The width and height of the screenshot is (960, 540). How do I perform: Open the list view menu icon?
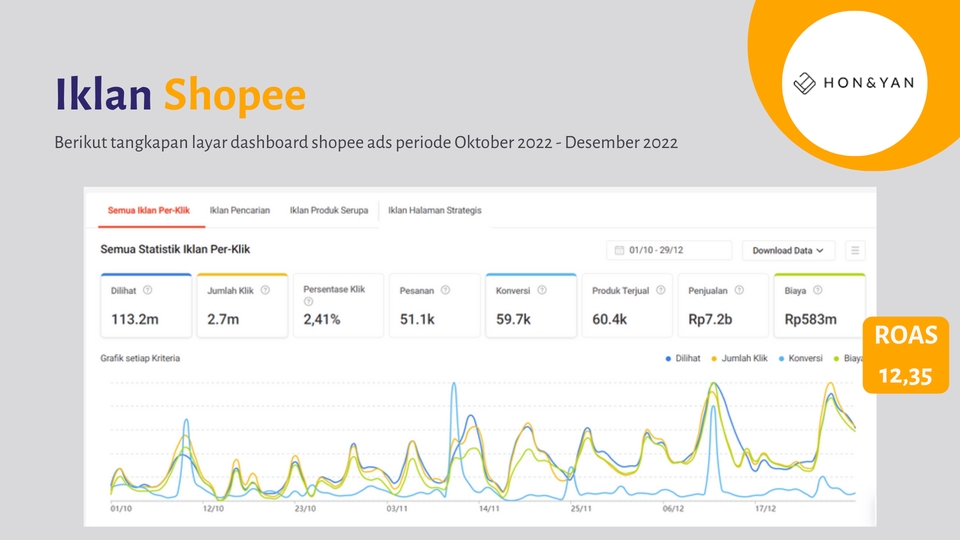(855, 250)
